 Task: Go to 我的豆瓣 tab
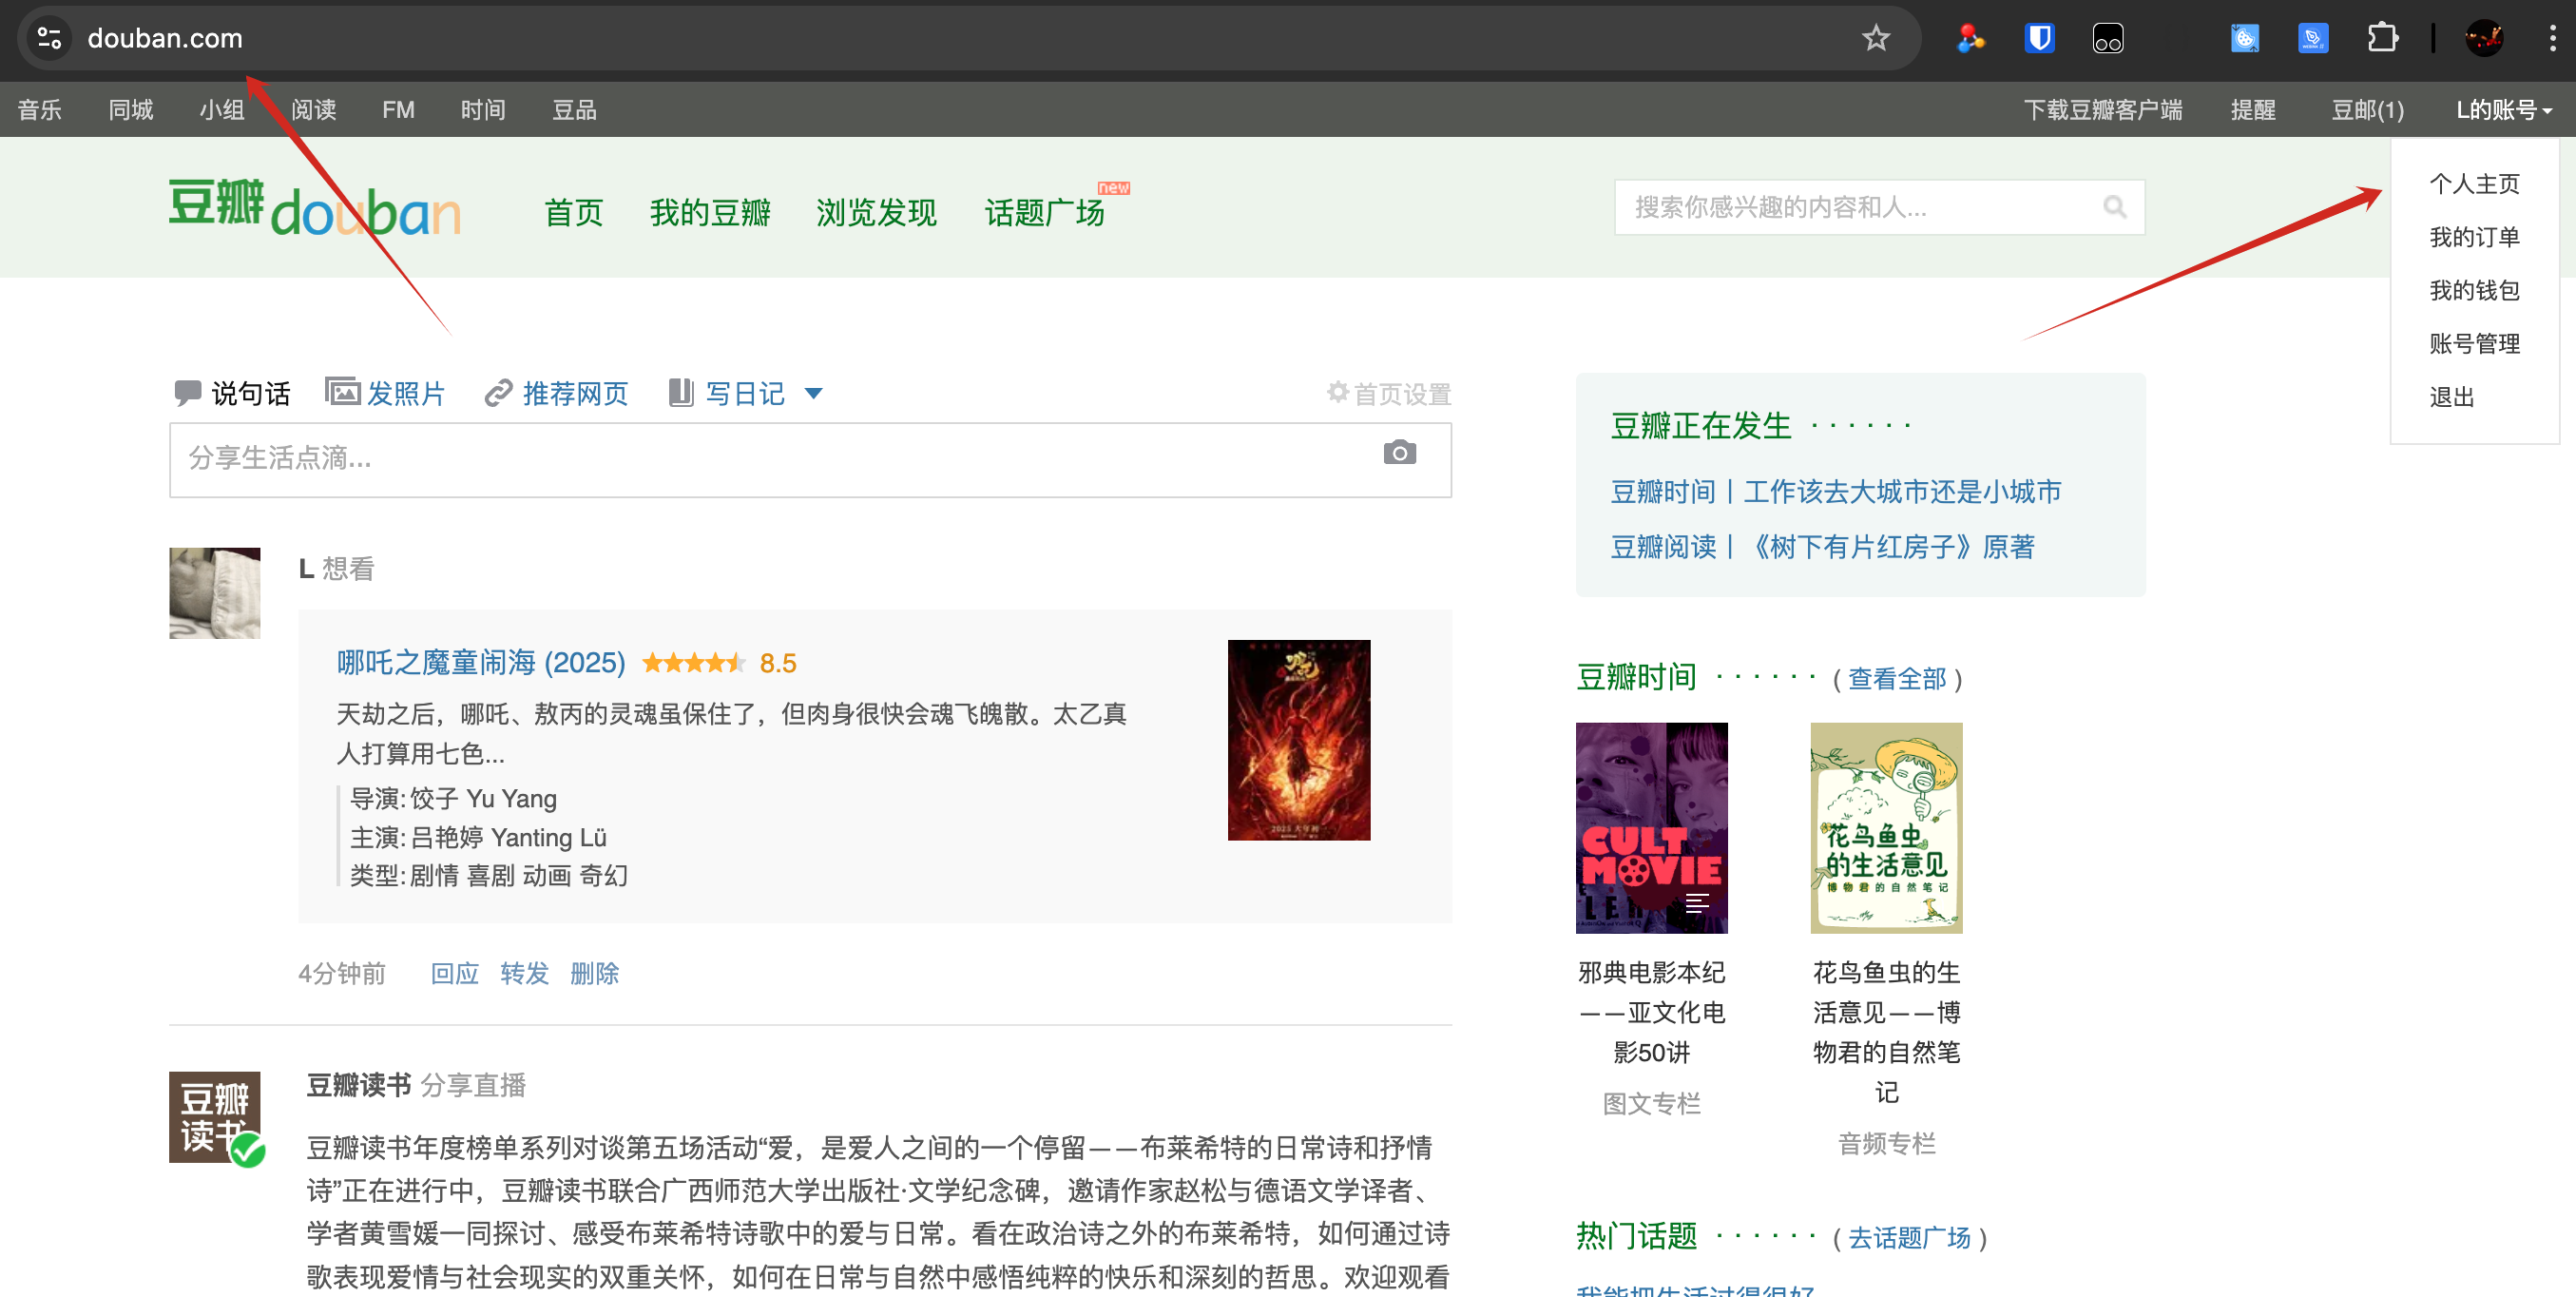(710, 212)
